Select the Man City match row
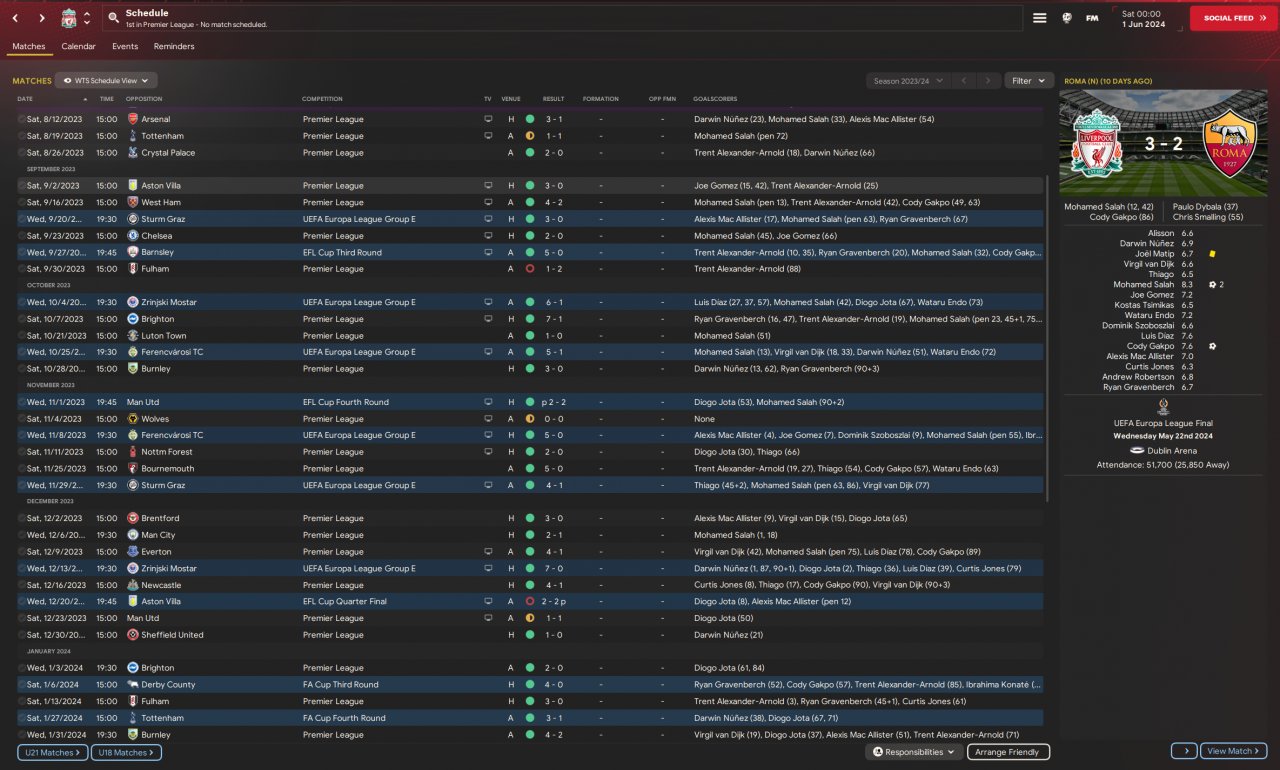1280x770 pixels. tap(530, 535)
